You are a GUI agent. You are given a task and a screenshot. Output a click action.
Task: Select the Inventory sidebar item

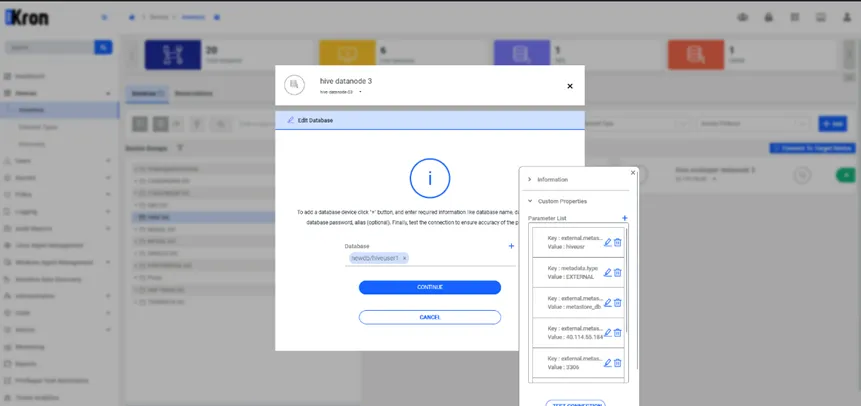click(x=59, y=110)
